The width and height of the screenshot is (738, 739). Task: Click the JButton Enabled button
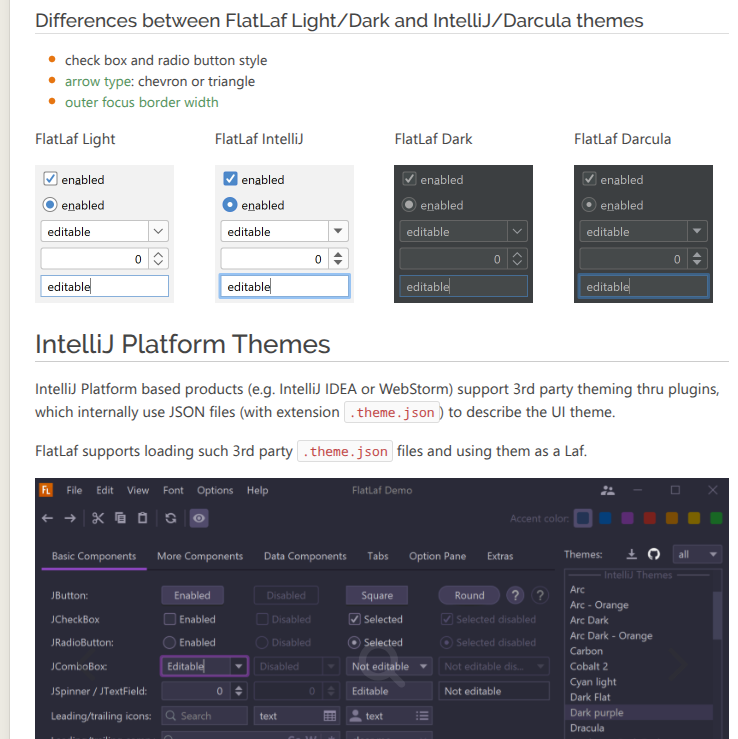(x=192, y=595)
